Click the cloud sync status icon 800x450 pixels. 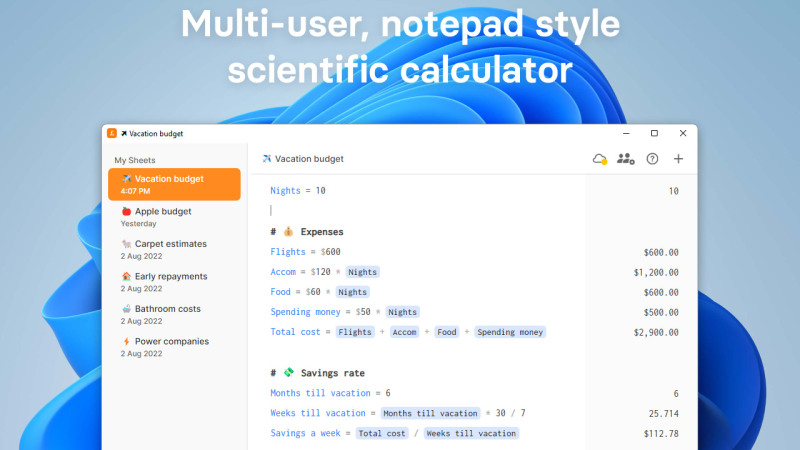pyautogui.click(x=600, y=159)
